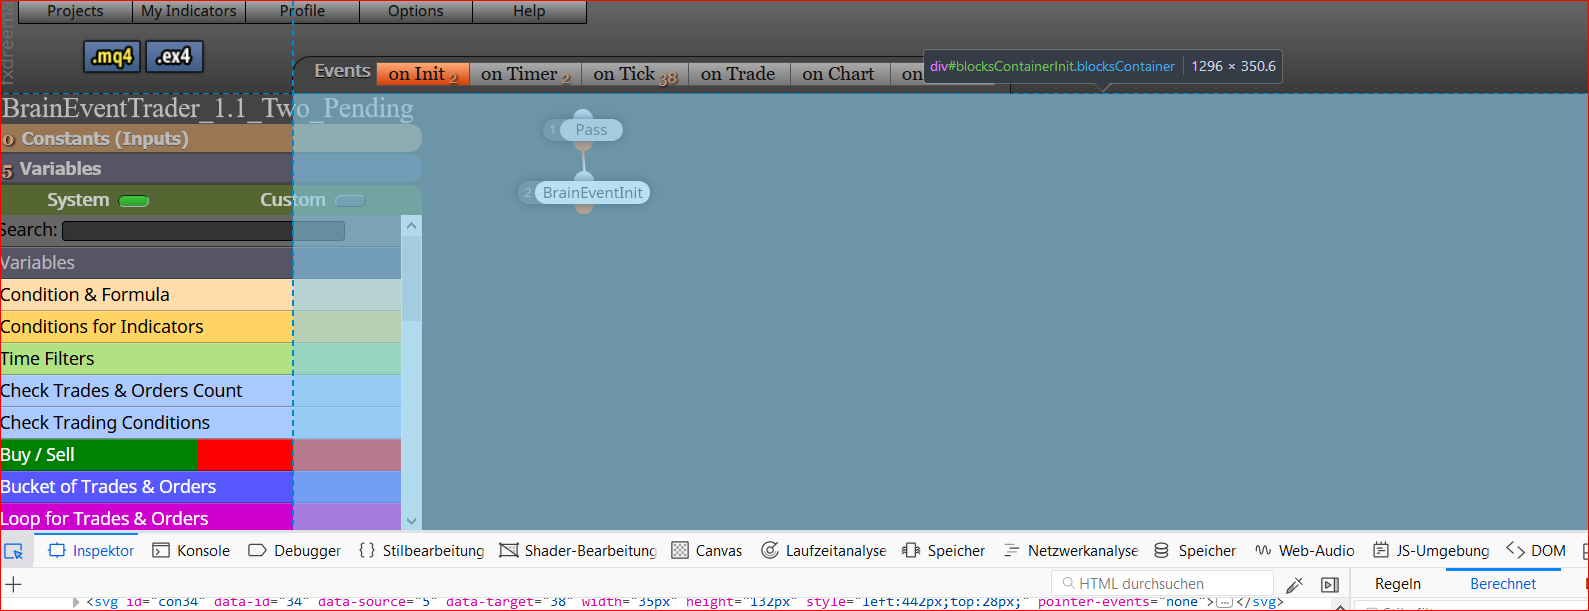Screen dimensions: 1589x611
Task: Click the block list scroll up arrow
Action: point(411,227)
